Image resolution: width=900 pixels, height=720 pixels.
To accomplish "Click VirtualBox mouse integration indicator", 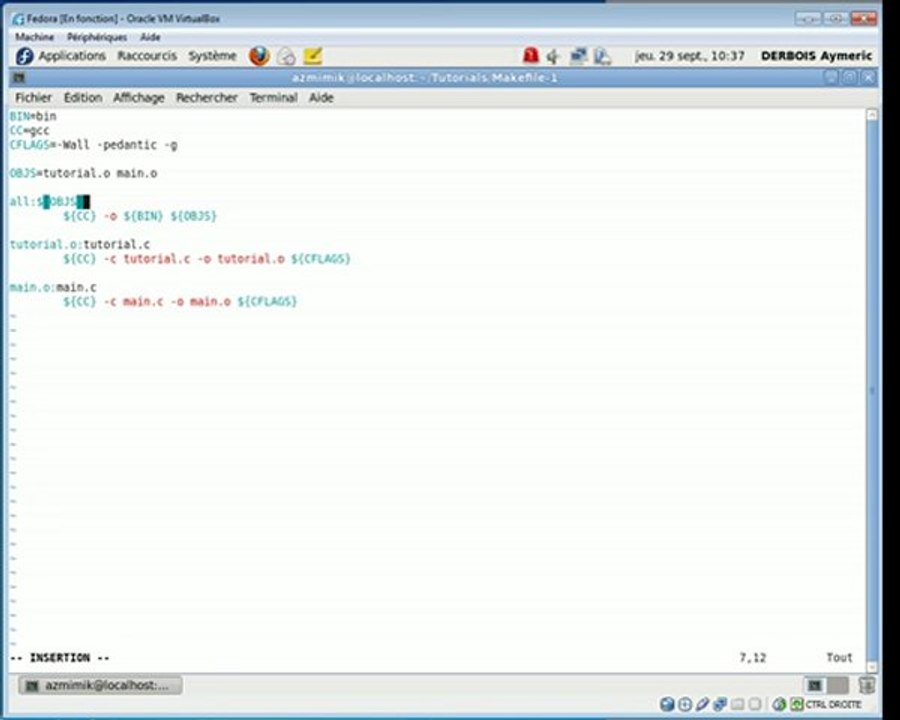I will (x=778, y=704).
